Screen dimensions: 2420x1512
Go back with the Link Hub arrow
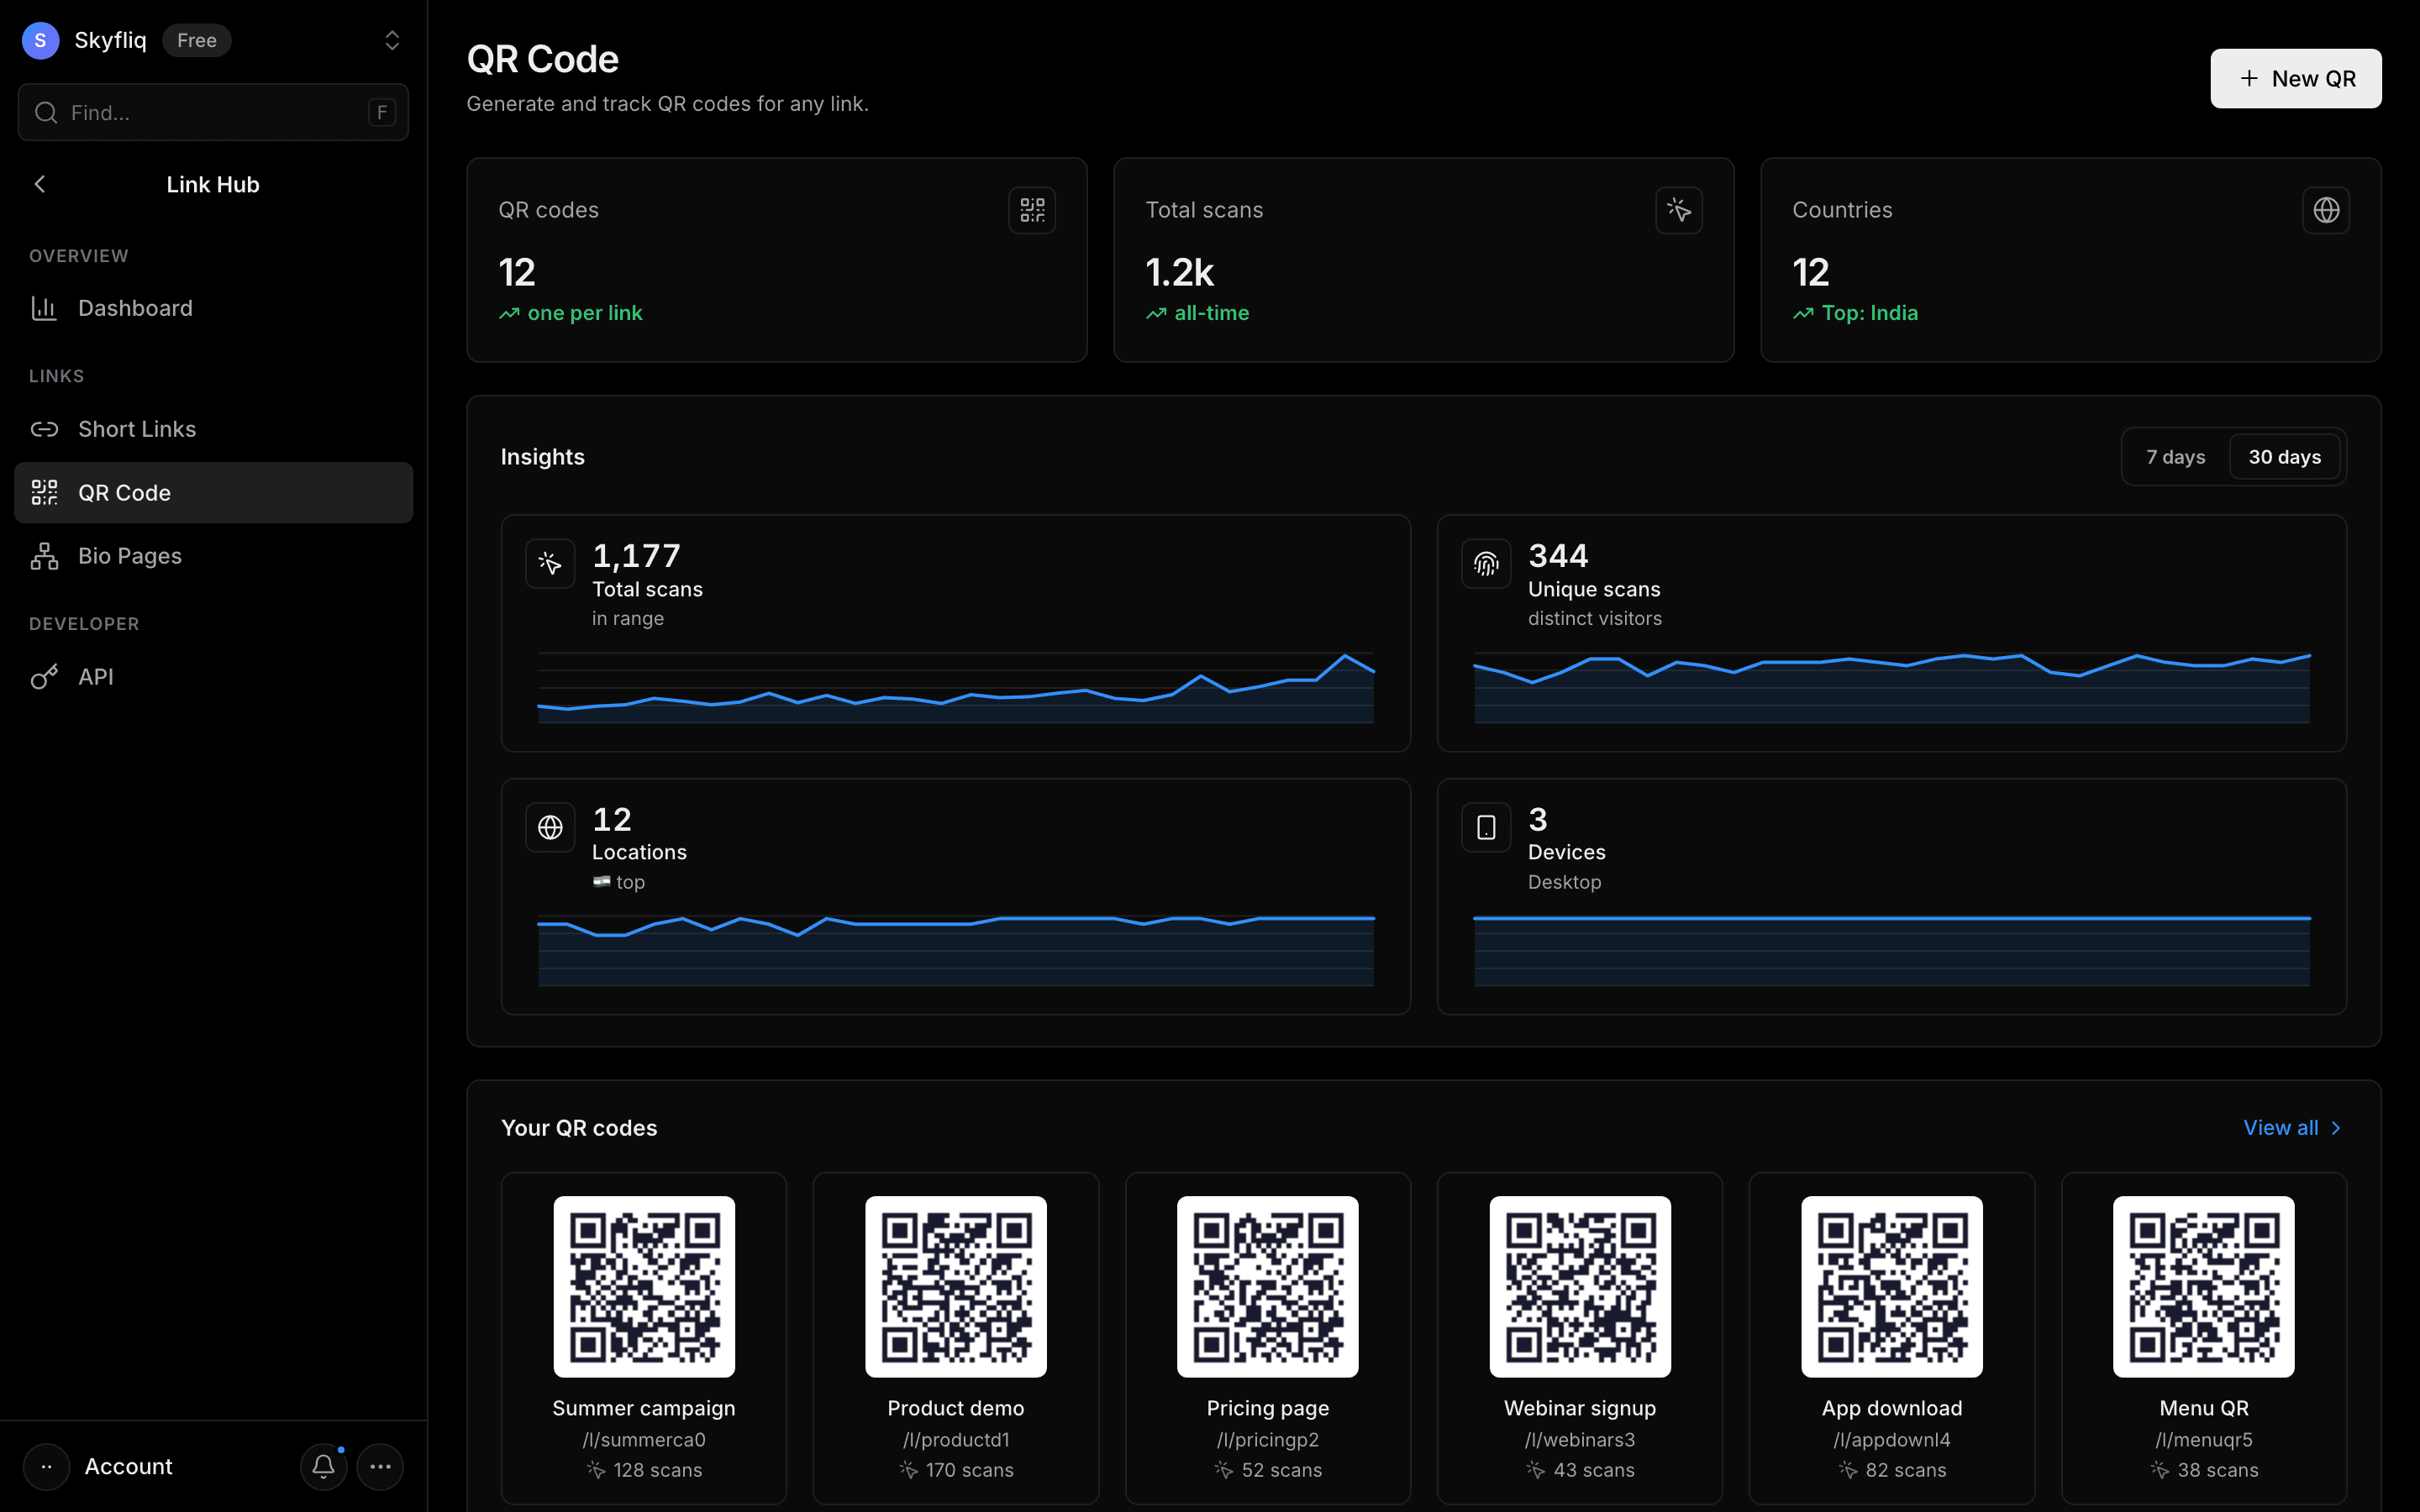40,184
